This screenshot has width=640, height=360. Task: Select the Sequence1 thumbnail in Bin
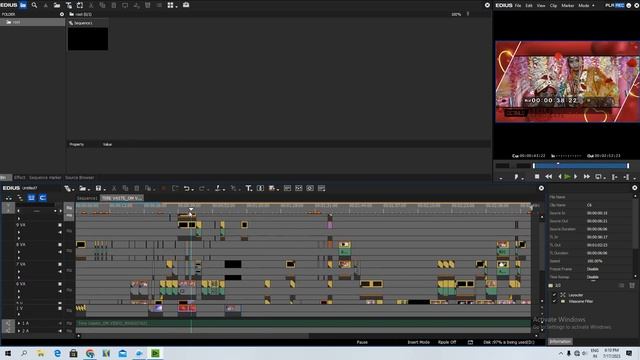(88, 39)
